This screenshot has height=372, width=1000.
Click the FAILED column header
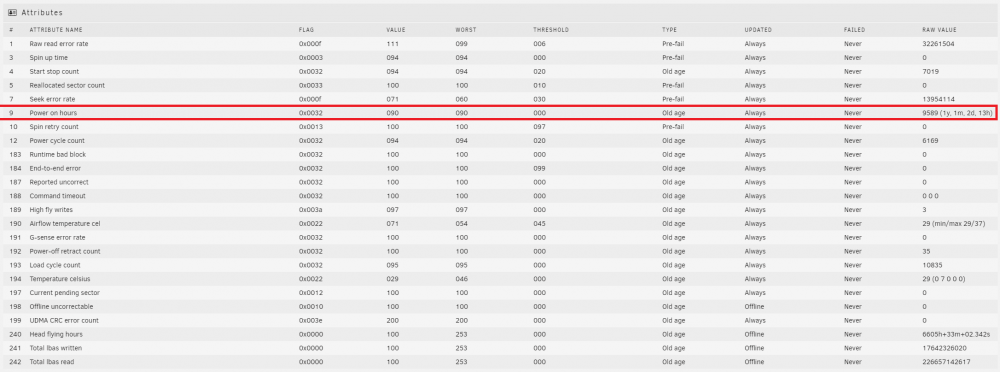click(855, 30)
